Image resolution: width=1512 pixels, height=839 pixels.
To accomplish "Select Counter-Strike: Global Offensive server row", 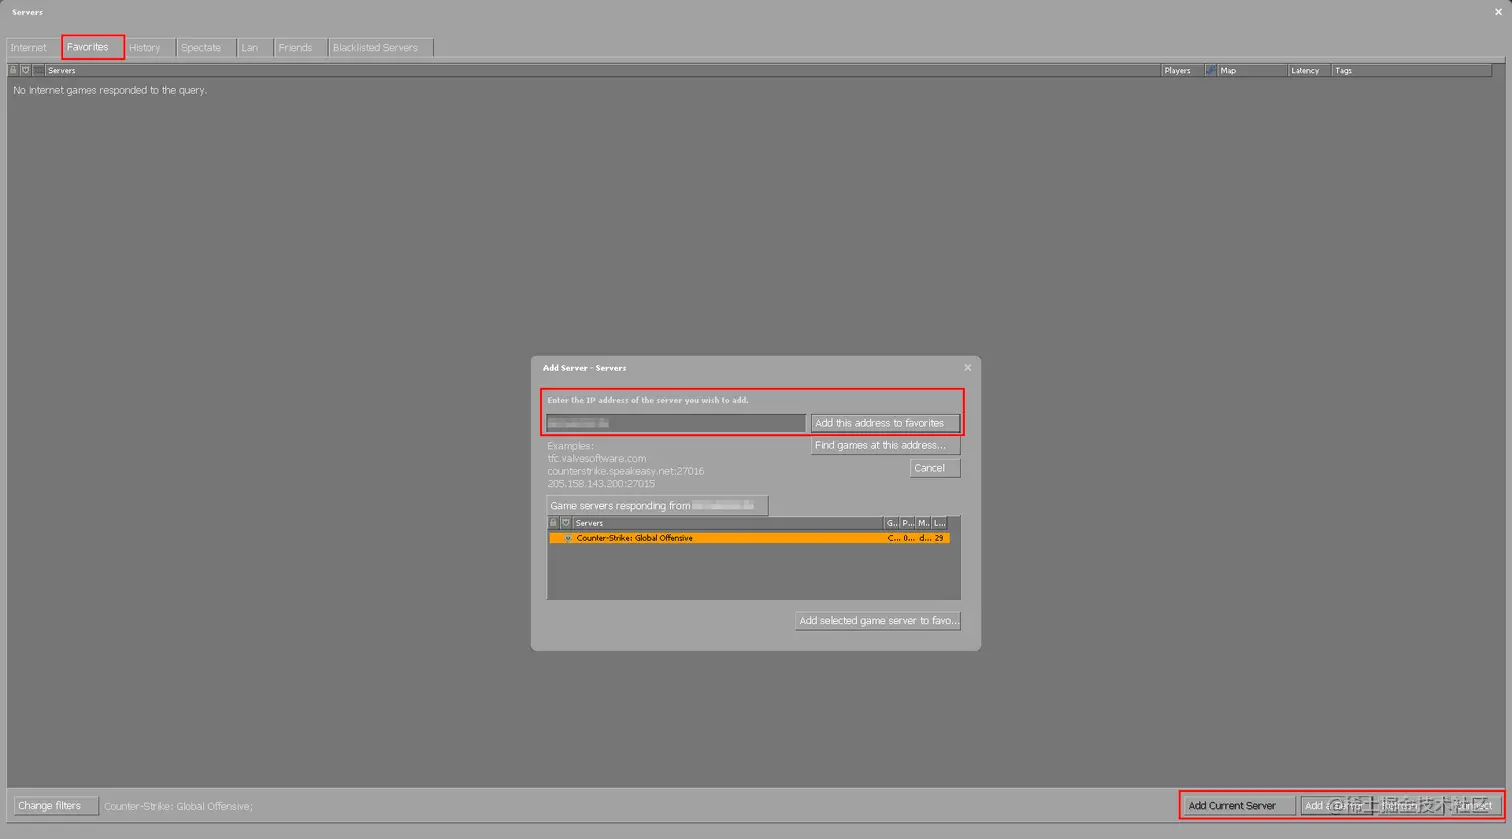I will click(x=749, y=538).
